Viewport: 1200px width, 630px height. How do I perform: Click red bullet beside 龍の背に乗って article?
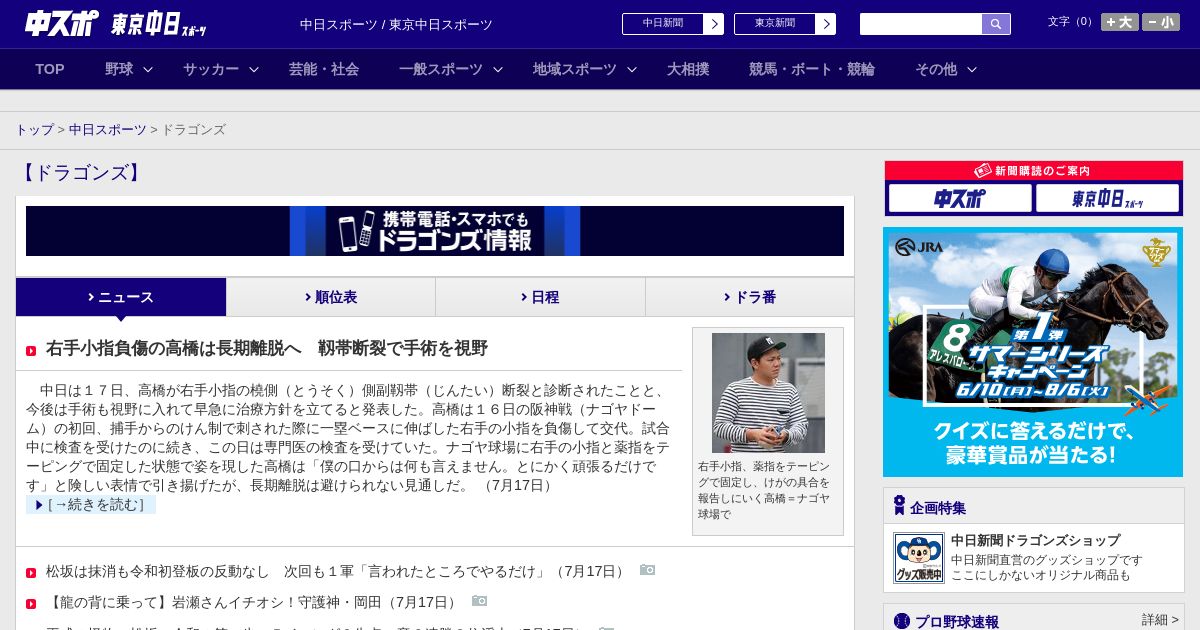31,604
